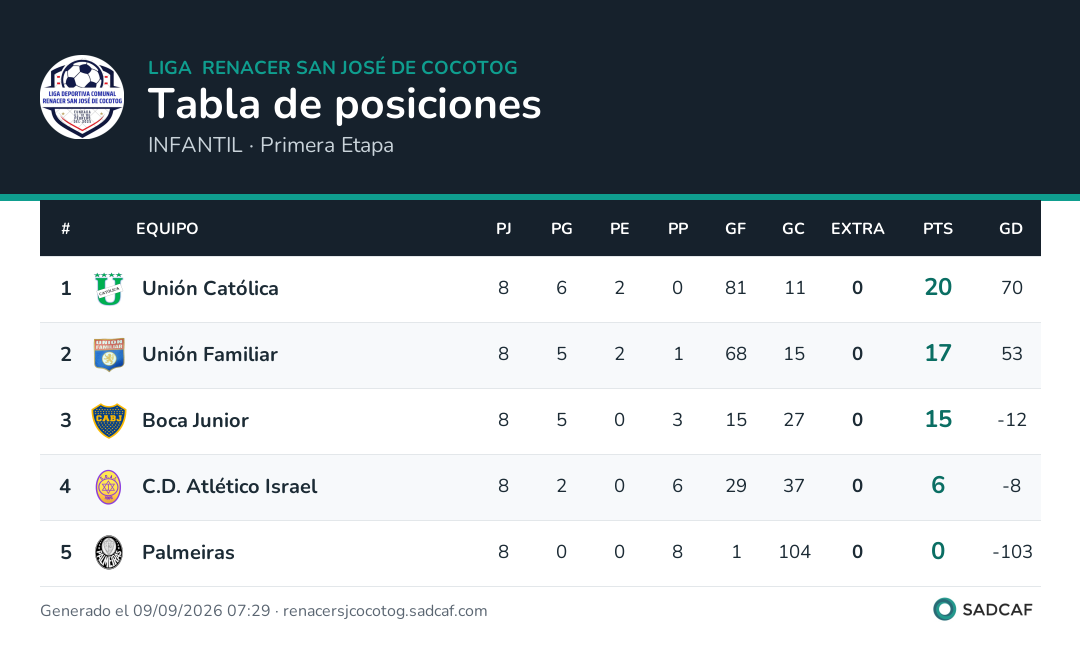Click the C.D. Atlético Israel crest
The height and width of the screenshot is (662, 1080).
[109, 486]
